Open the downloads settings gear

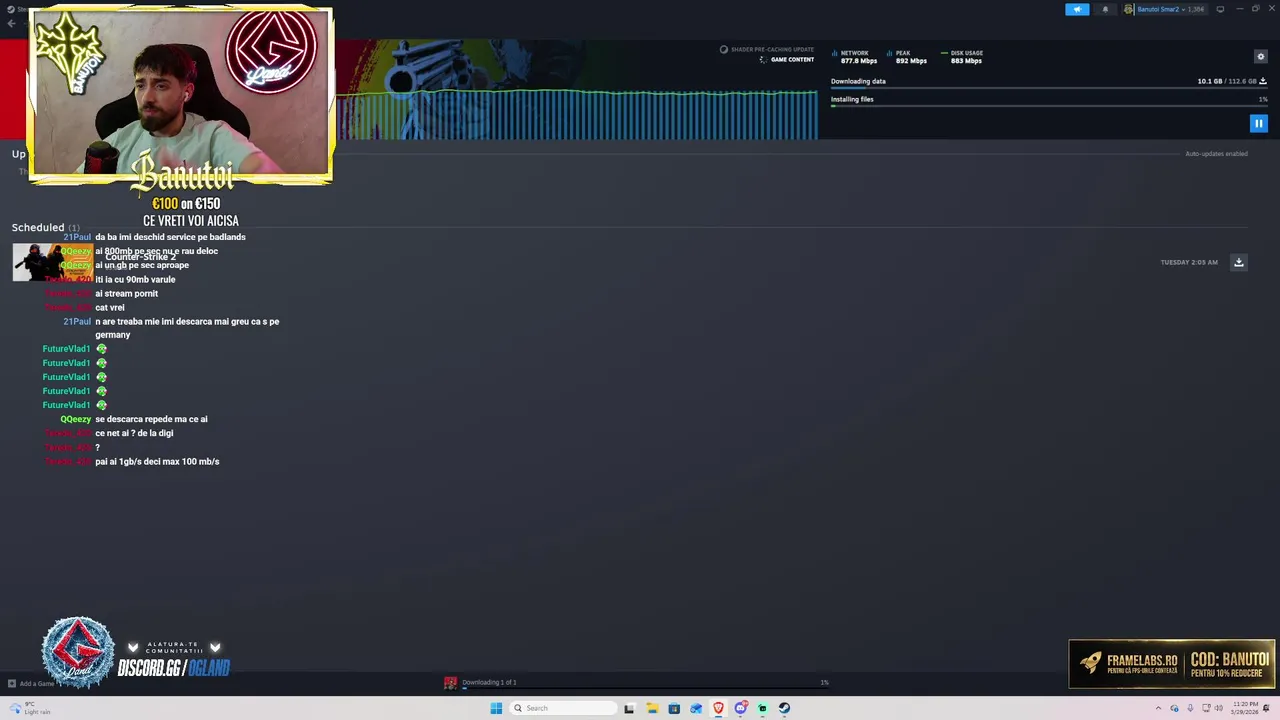point(1260,56)
